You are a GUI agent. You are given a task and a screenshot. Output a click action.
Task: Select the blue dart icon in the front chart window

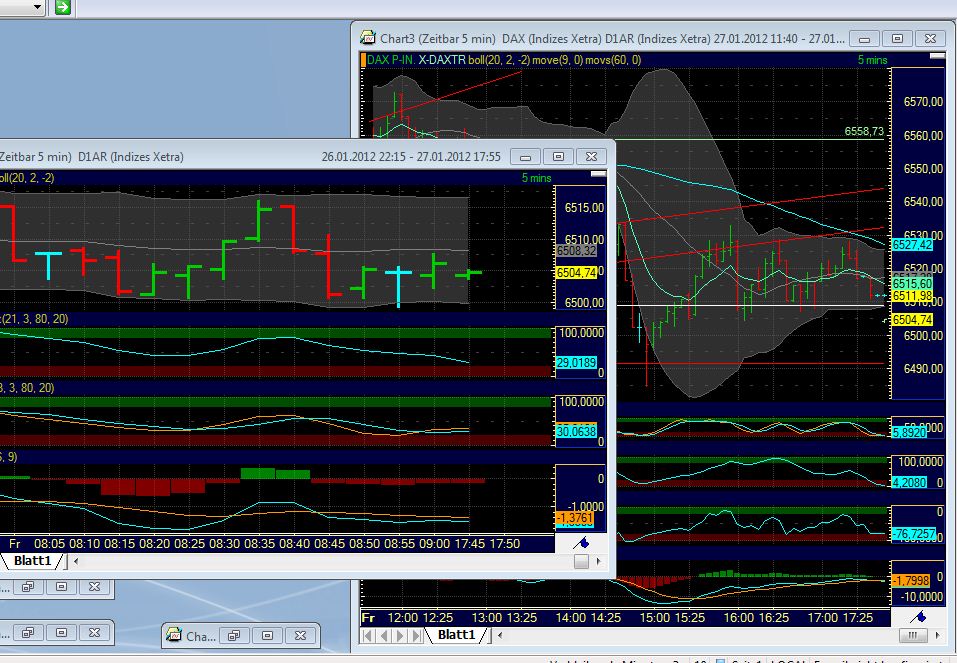583,541
